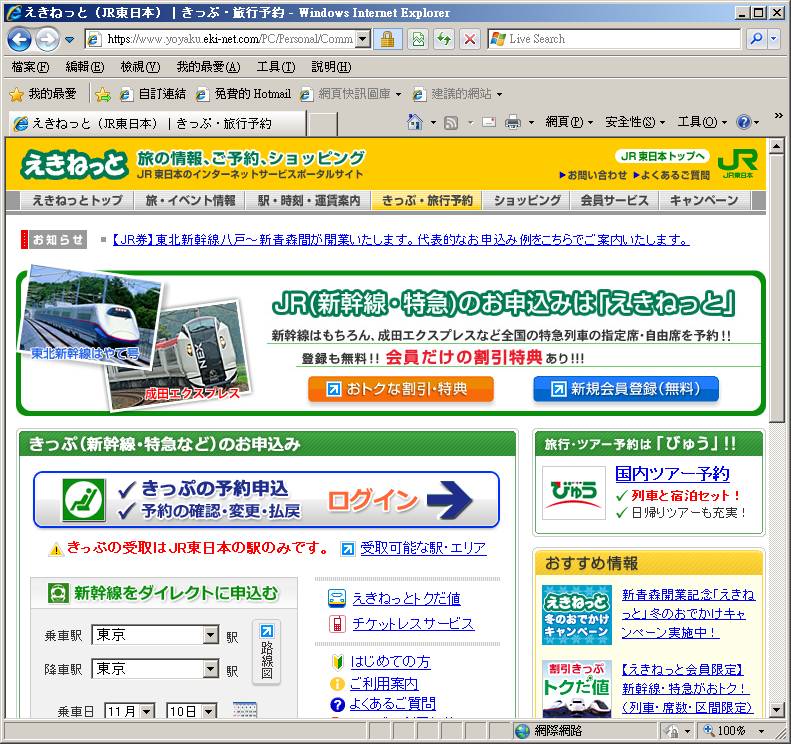Expand the address bar URL history dropdown
791x744 pixels.
(x=363, y=39)
